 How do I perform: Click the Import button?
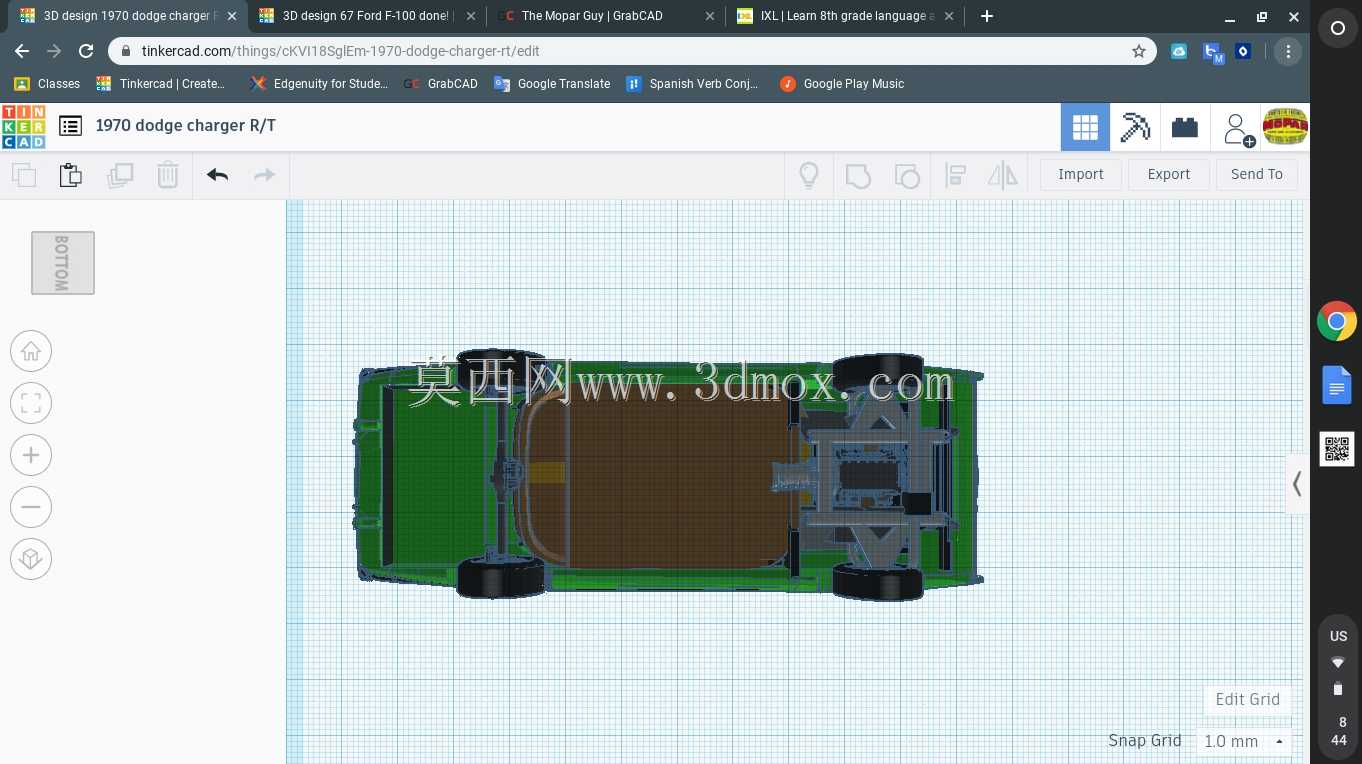click(1081, 174)
